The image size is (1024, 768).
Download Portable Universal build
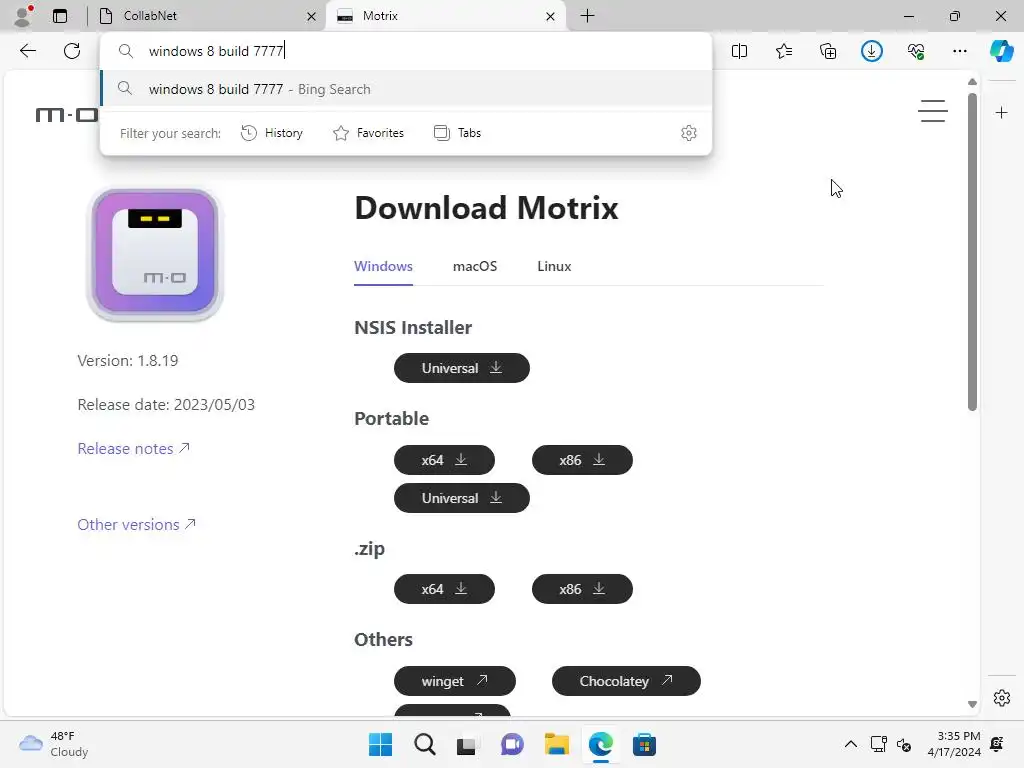(x=462, y=498)
